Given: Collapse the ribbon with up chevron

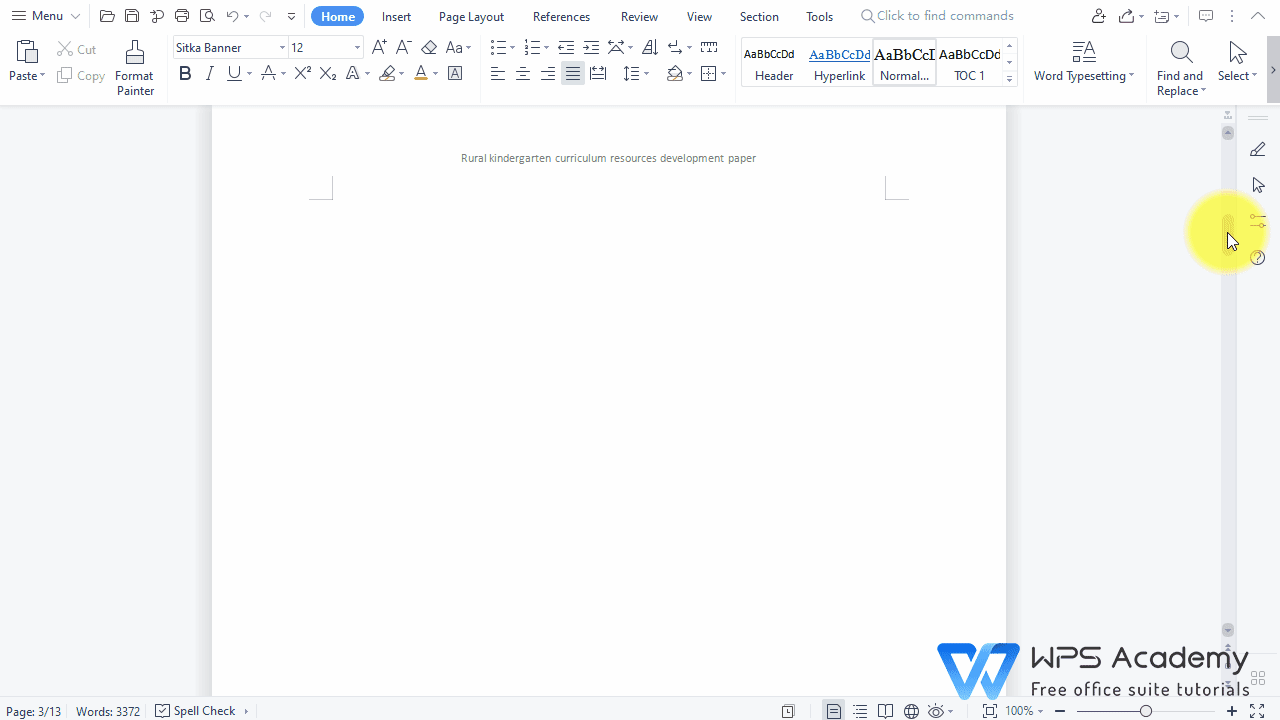Looking at the screenshot, I should 1257,16.
